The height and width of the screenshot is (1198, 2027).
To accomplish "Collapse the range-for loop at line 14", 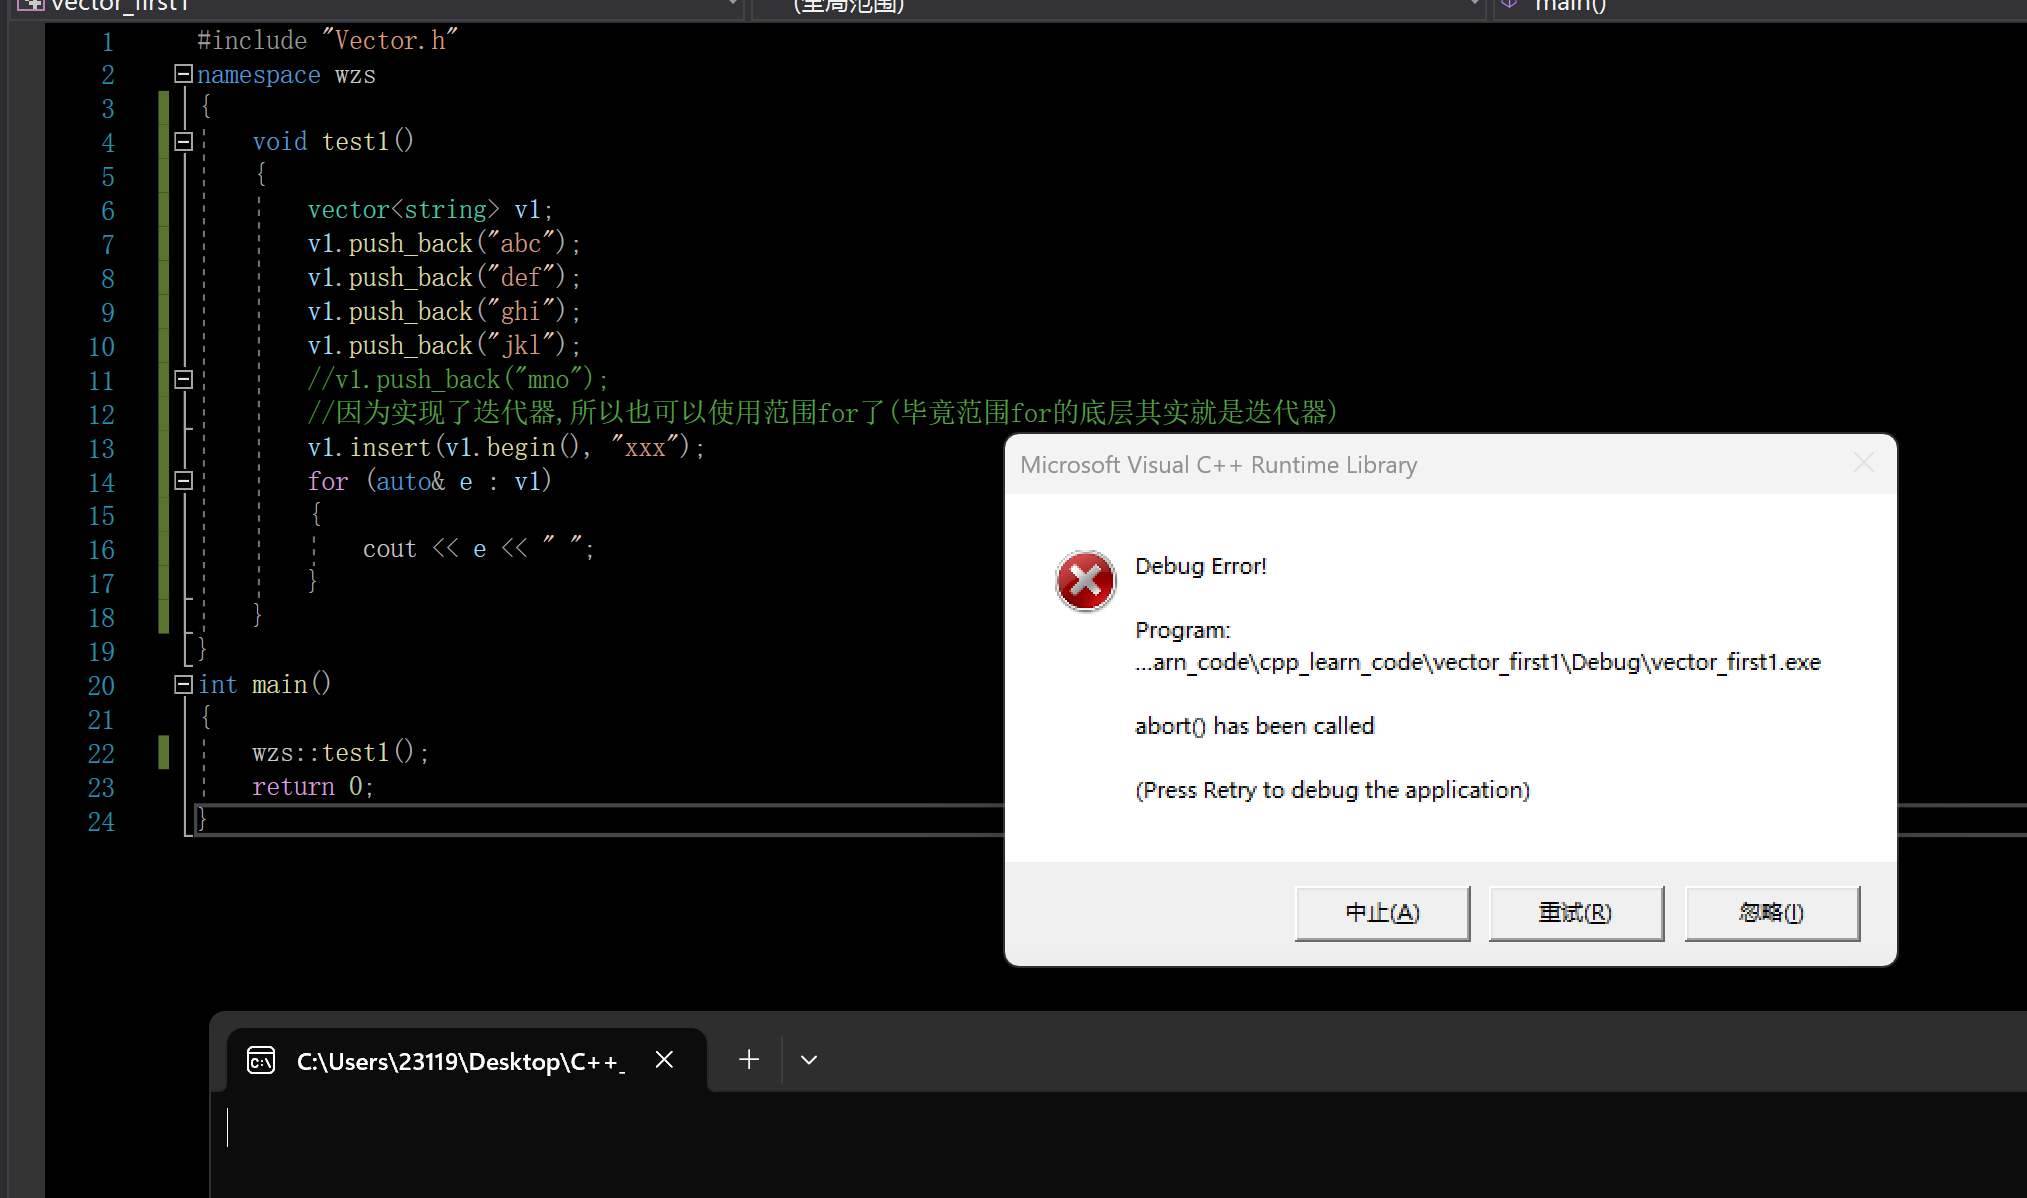I will click(183, 481).
